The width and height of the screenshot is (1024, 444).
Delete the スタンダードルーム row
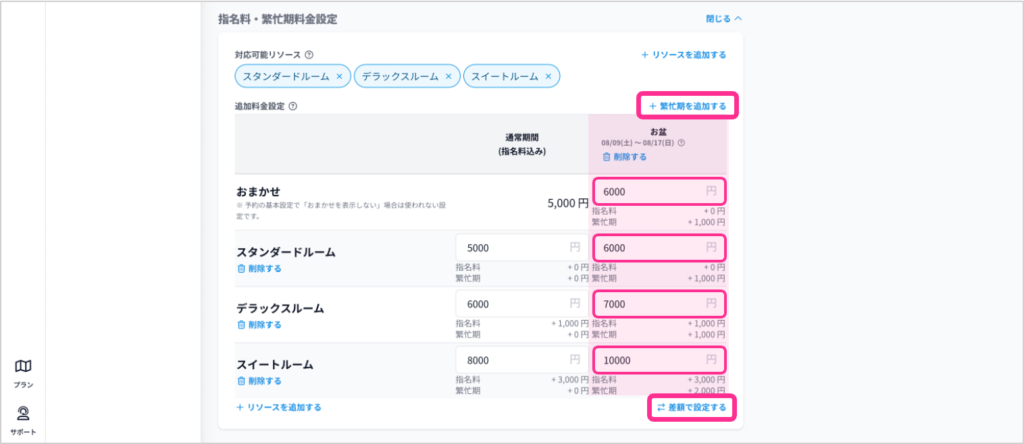pos(259,268)
